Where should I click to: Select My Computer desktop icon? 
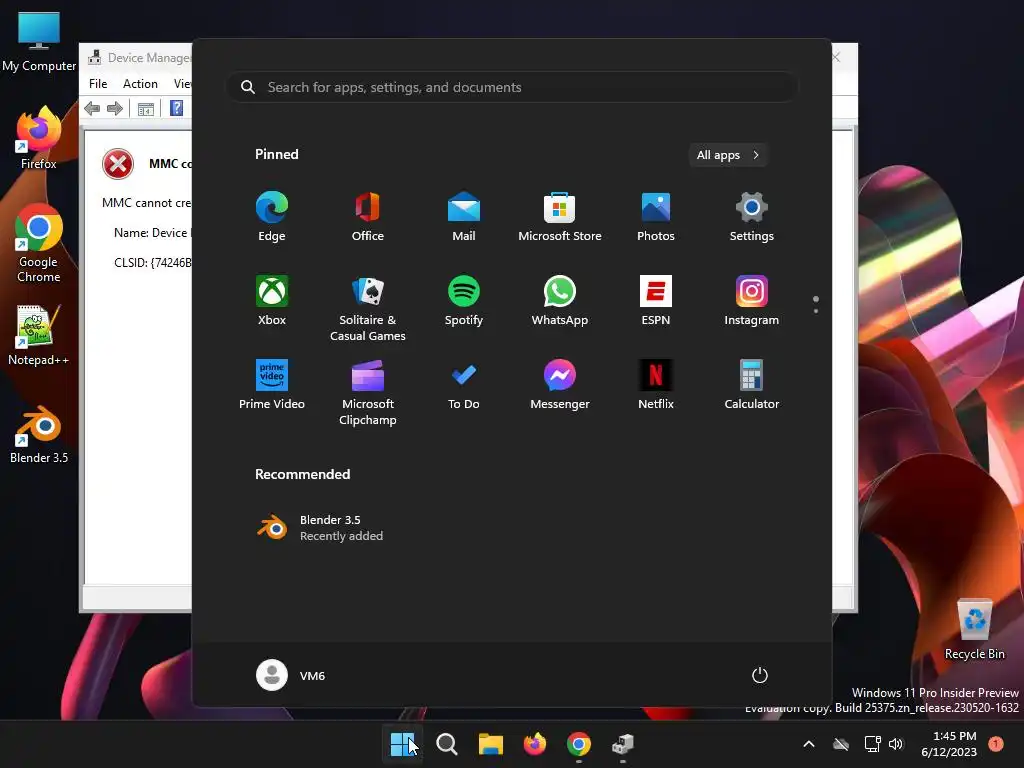[39, 42]
